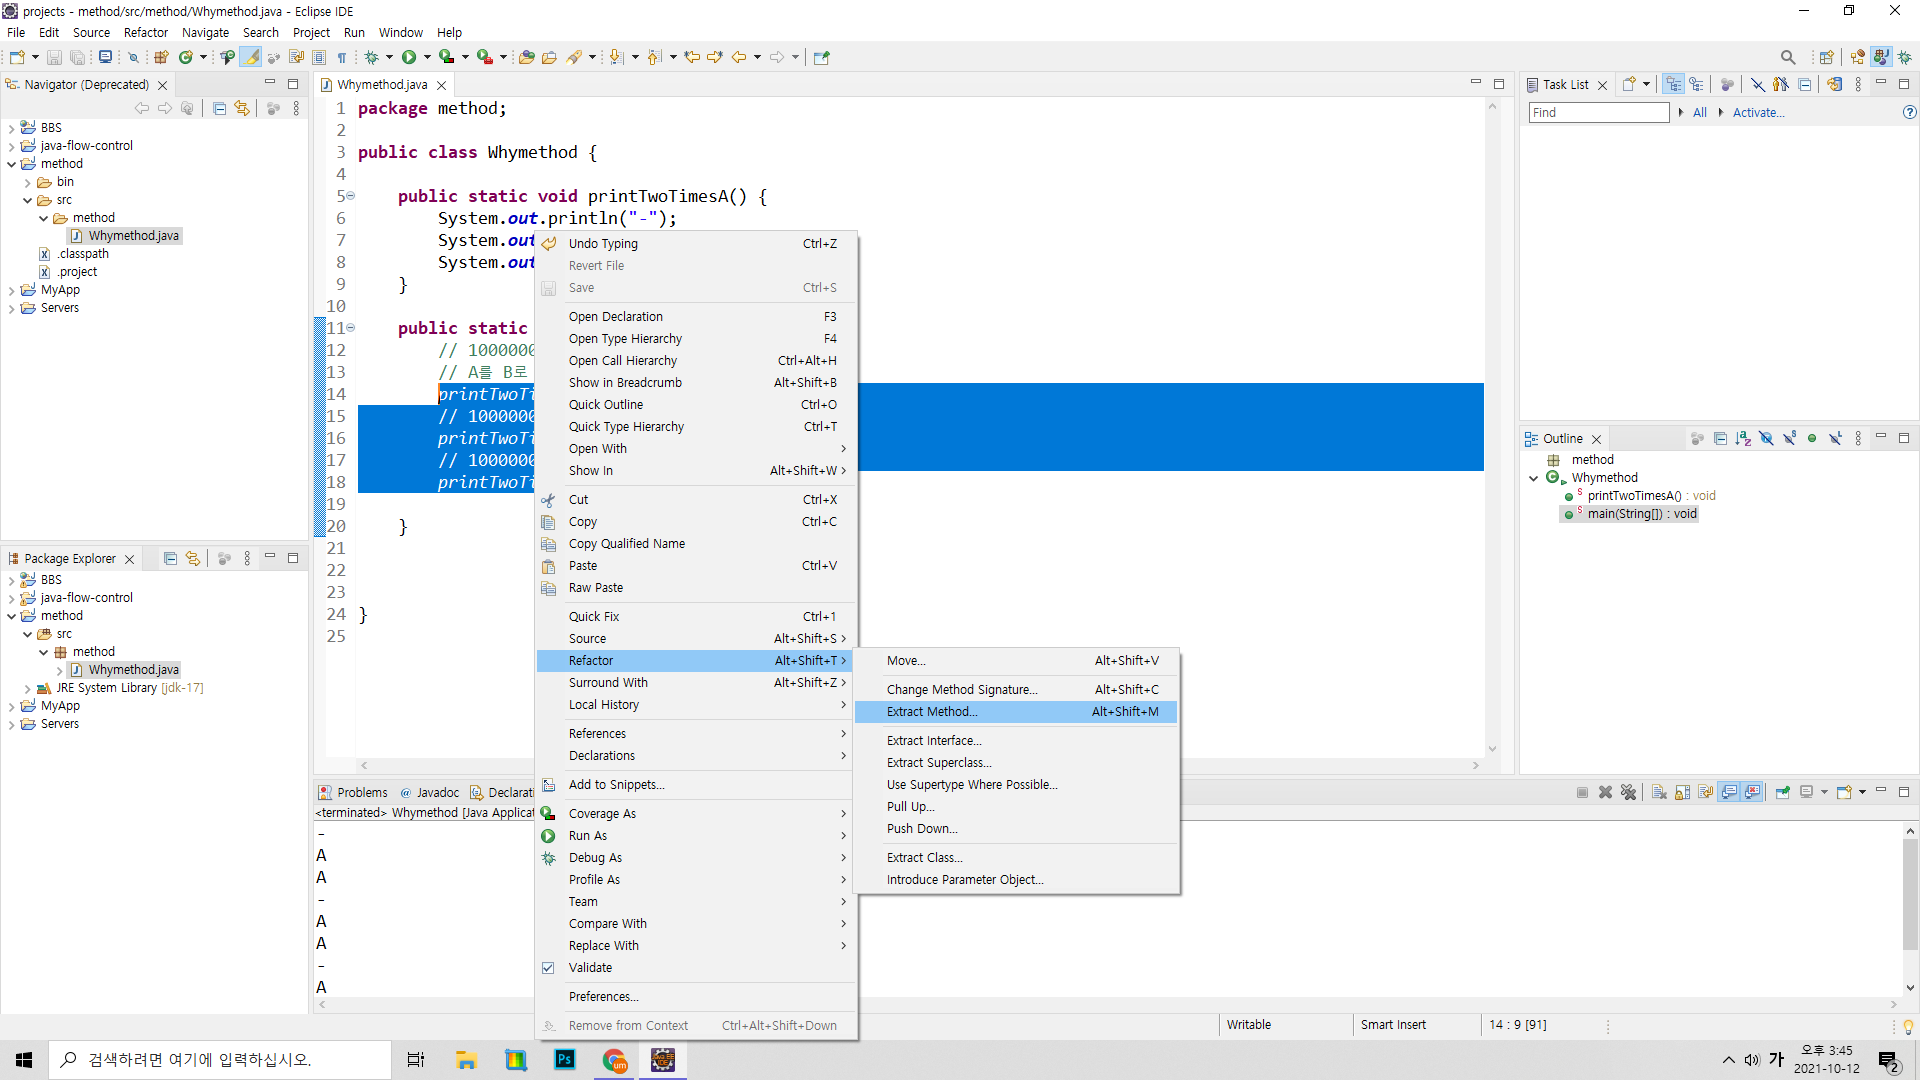Open the Debug perspective

pyautogui.click(x=1904, y=57)
